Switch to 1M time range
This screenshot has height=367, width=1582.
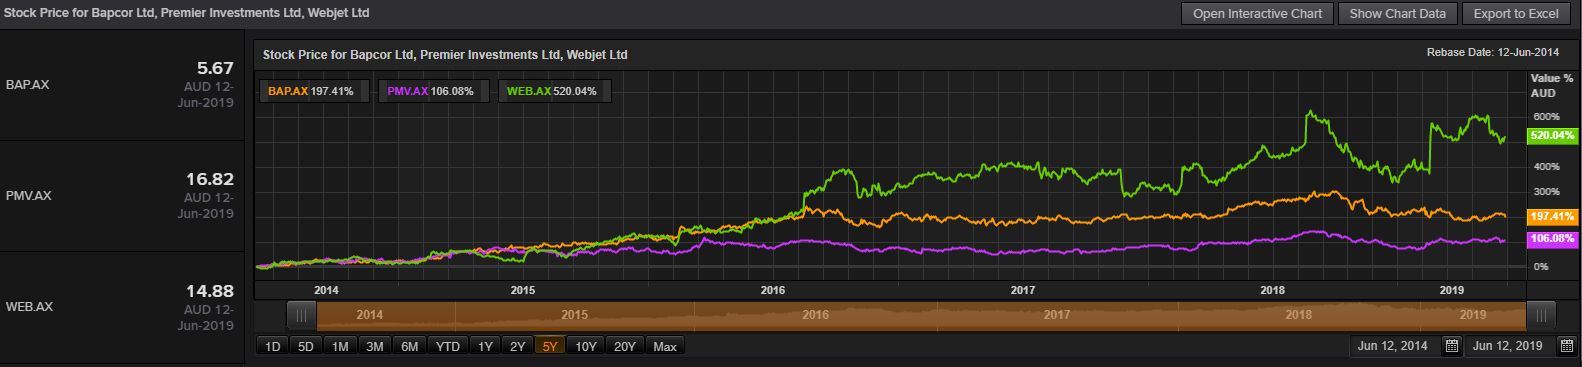[340, 346]
